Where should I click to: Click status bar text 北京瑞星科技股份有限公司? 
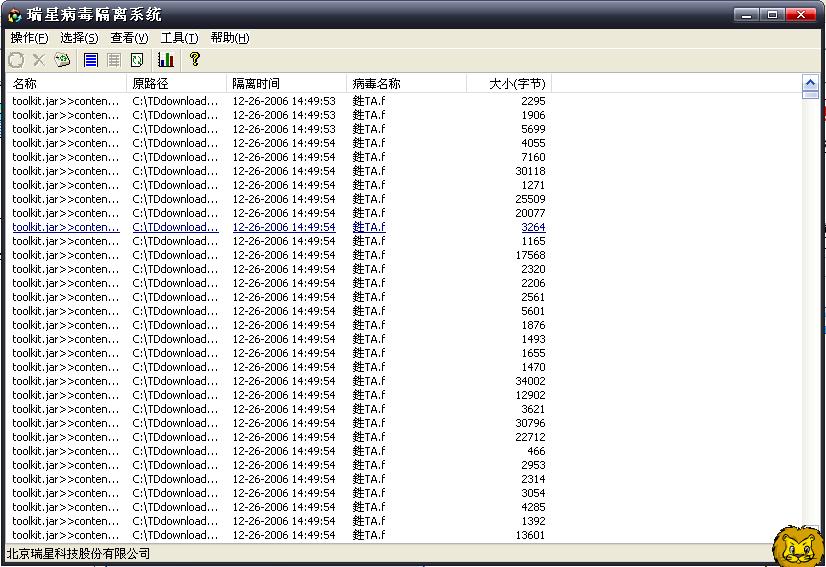point(78,554)
